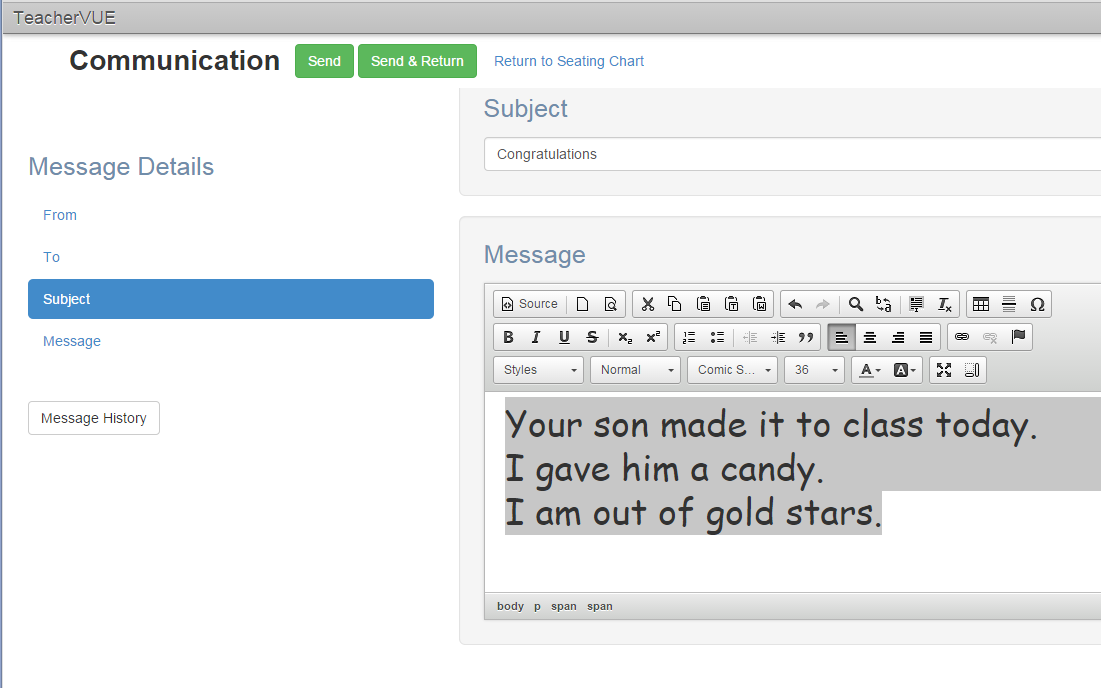1101x688 pixels.
Task: Follow the Return to Seating Chart link
Action: pyautogui.click(x=569, y=61)
